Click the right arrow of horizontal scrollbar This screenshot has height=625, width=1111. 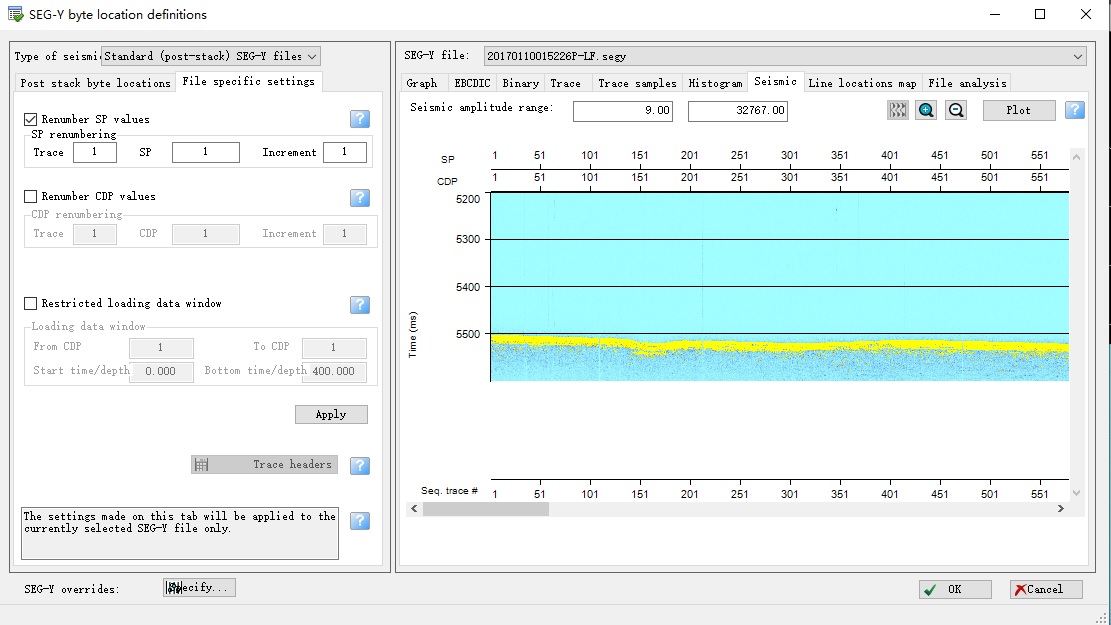coord(1061,509)
